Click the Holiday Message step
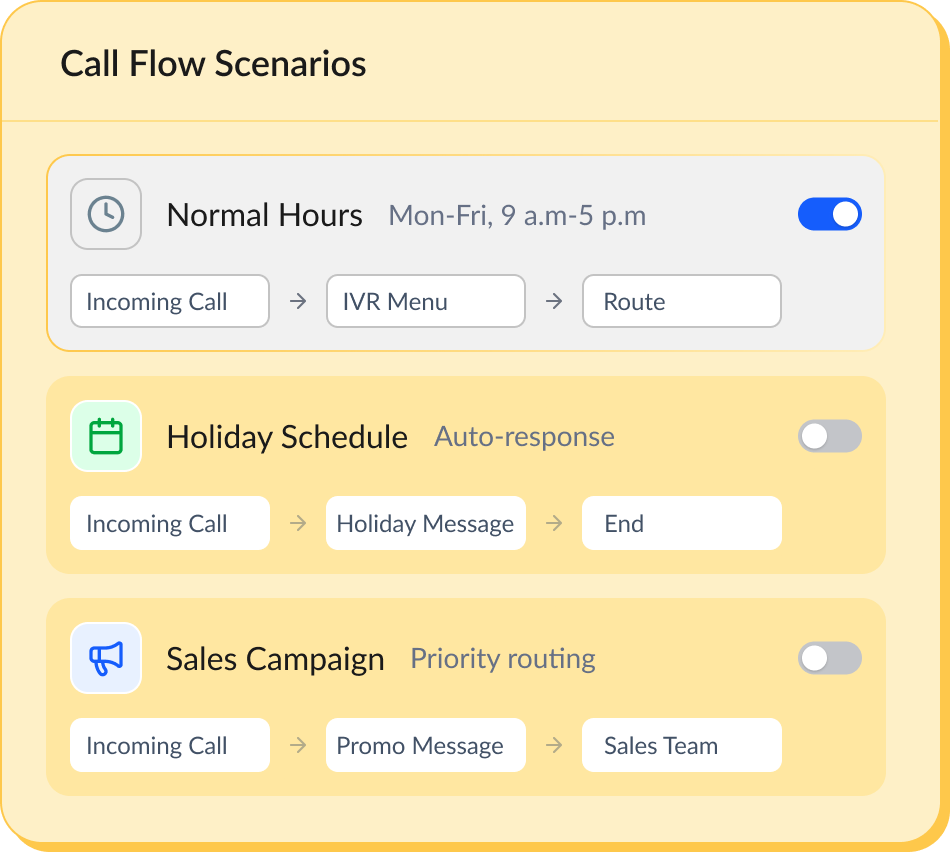 coord(425,523)
